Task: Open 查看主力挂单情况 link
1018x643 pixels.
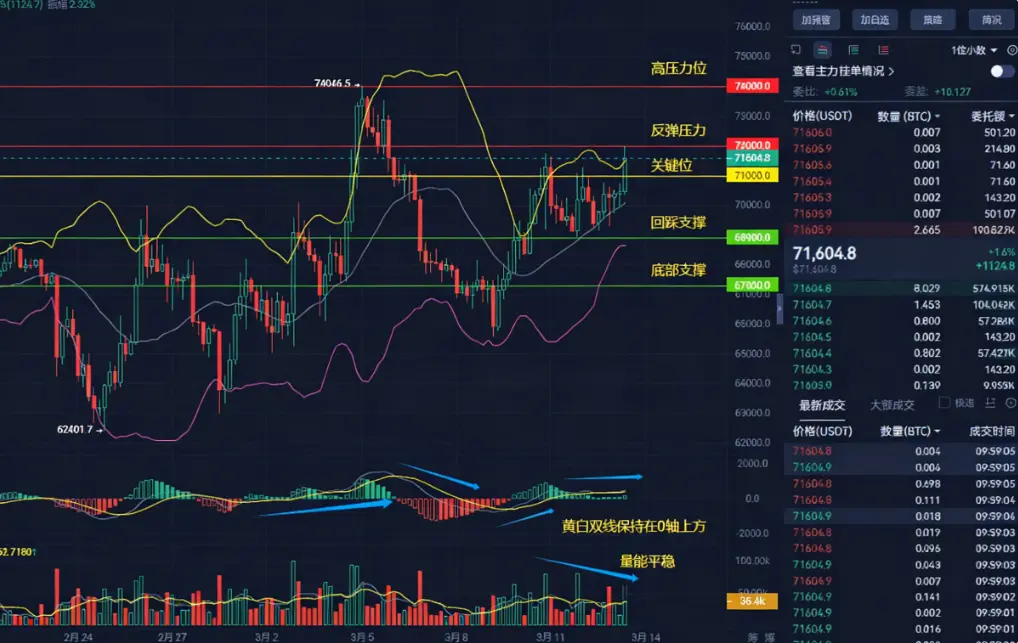Action: [843, 71]
